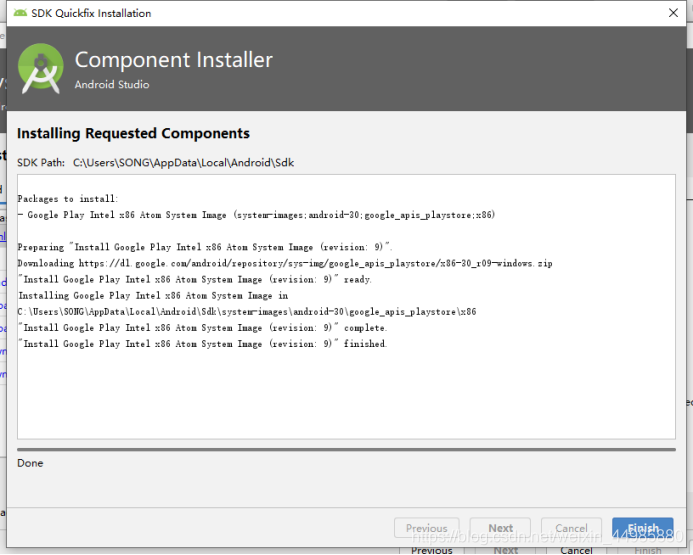The image size is (693, 555).
Task: Click the installation progress bar above Done
Action: [346, 449]
